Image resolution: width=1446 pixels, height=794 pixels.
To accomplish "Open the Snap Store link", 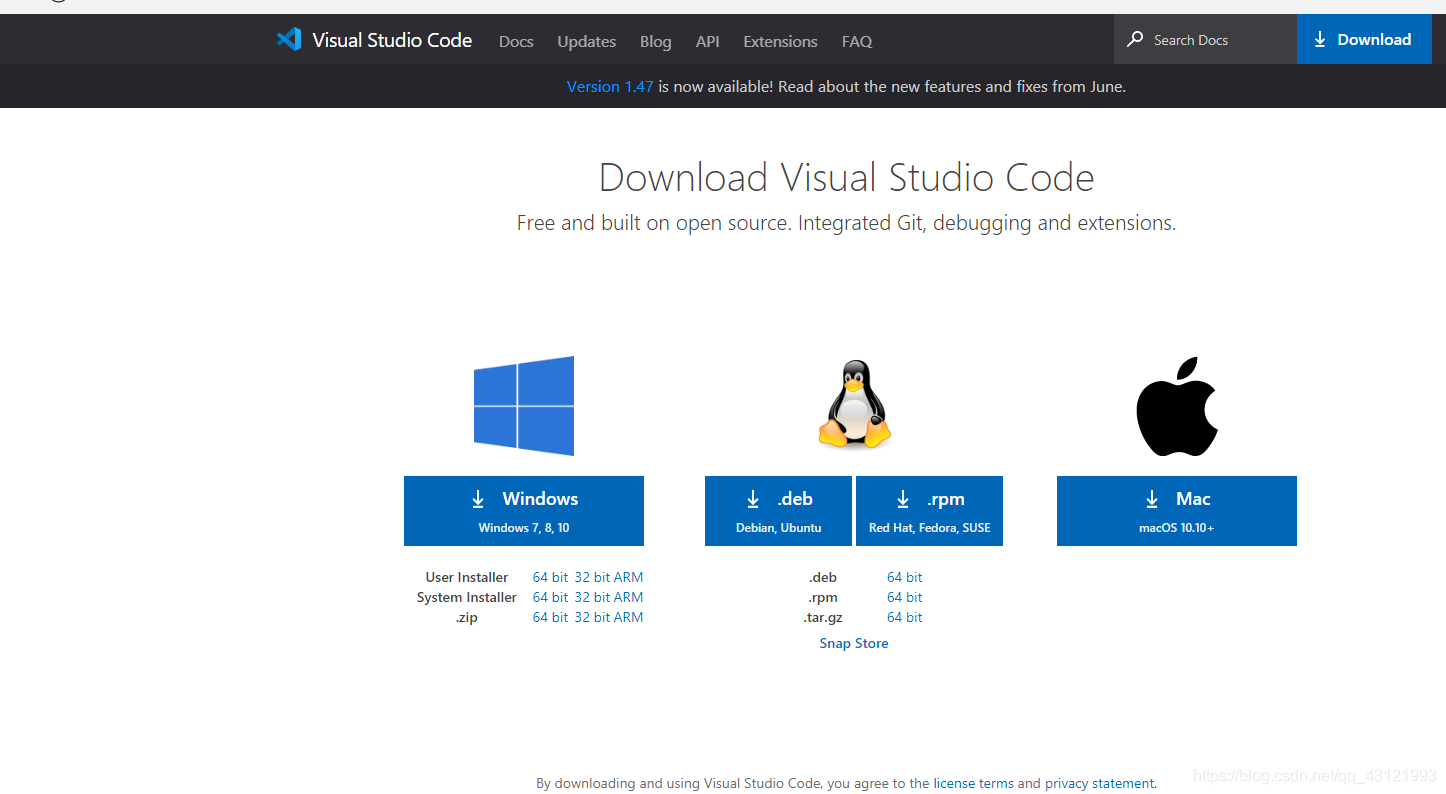I will 854,643.
